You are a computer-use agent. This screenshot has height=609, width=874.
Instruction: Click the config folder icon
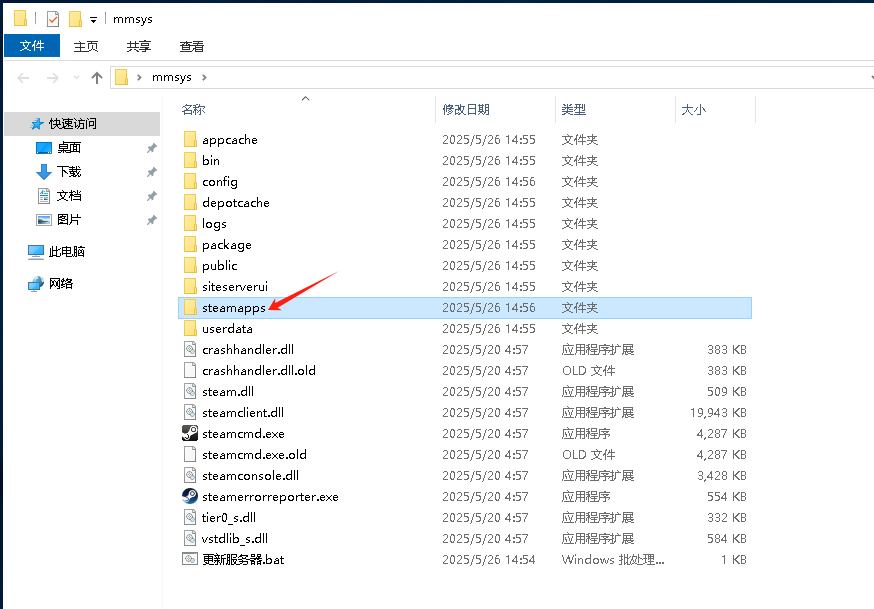point(190,182)
